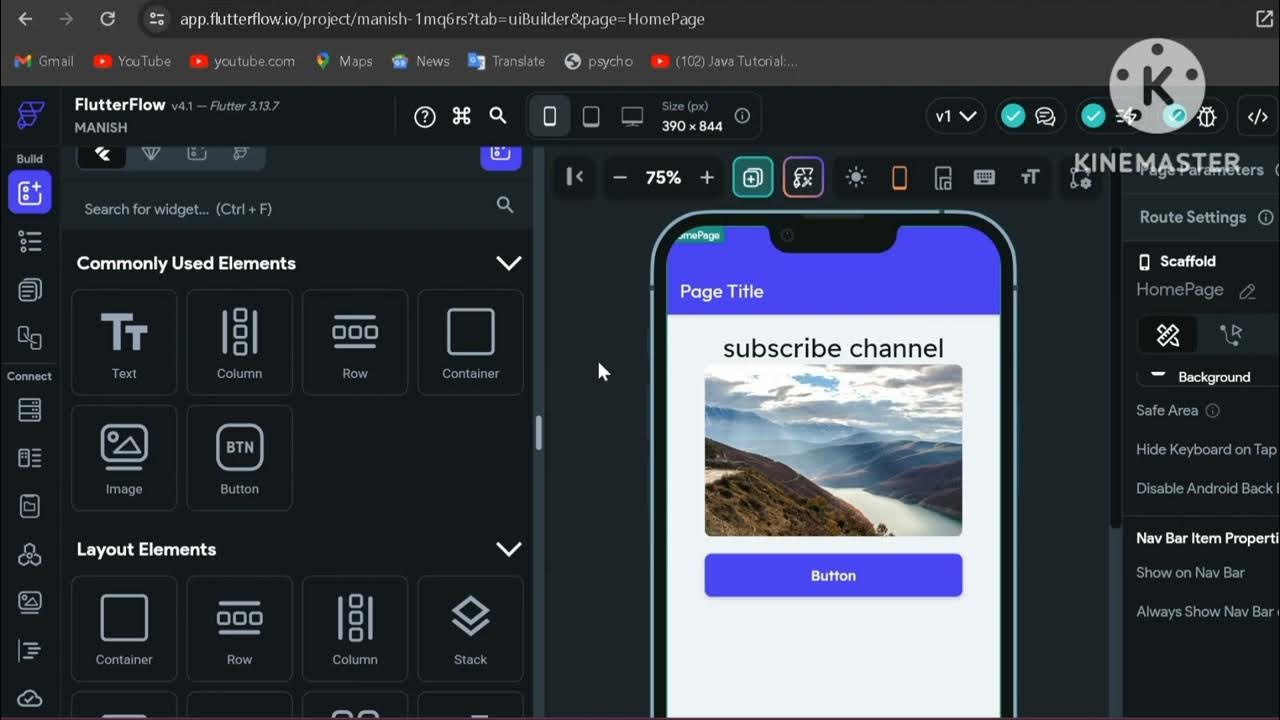
Task: Pick Column widget from Commonly Used Elements
Action: (240, 343)
